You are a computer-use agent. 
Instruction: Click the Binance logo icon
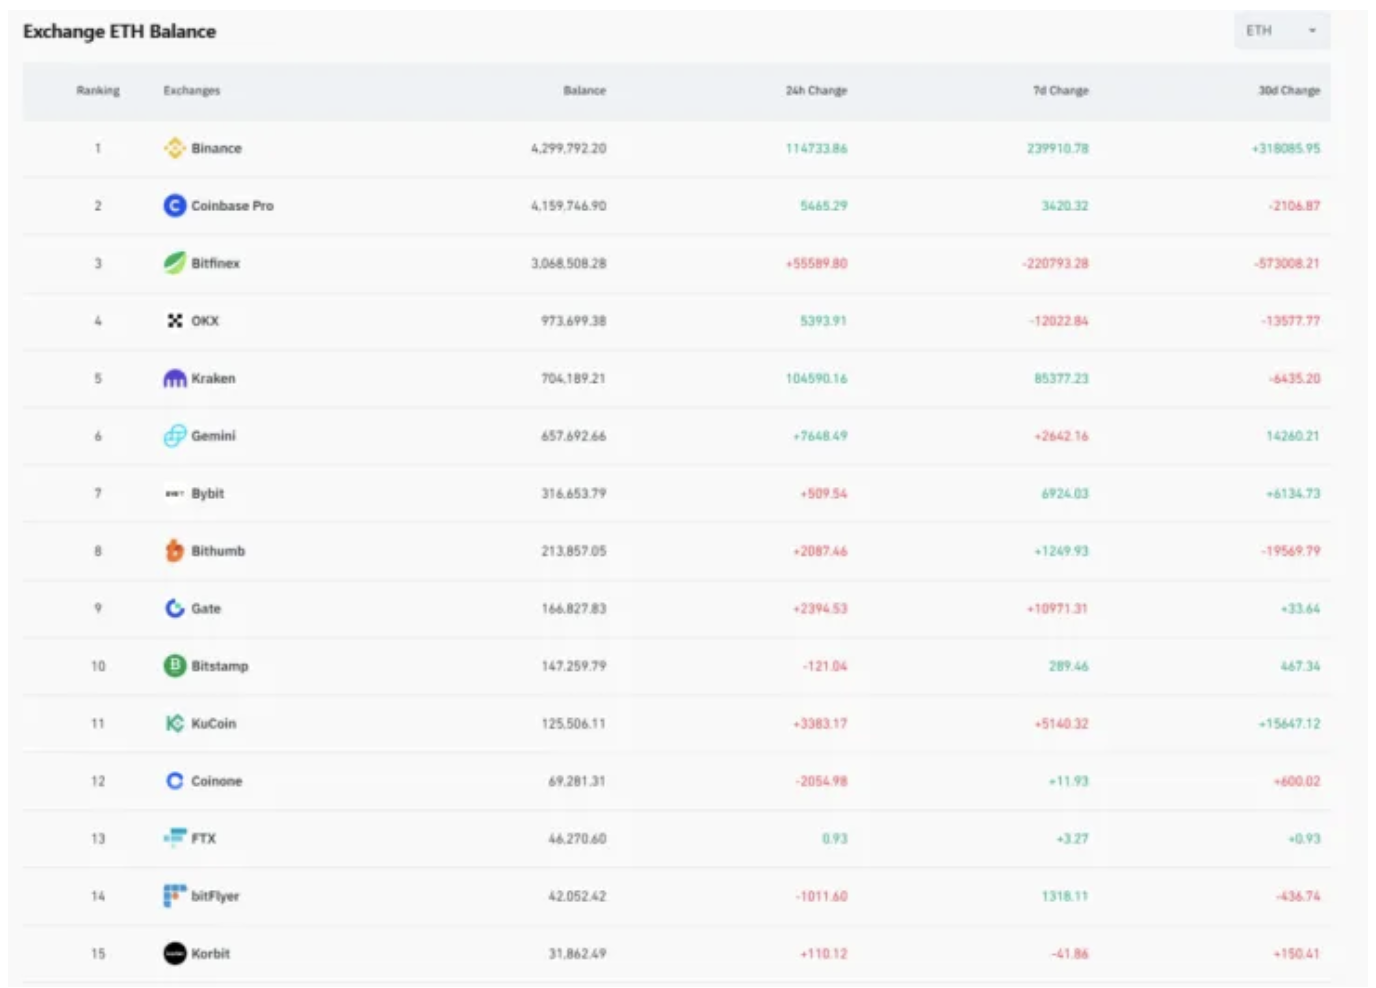point(175,148)
